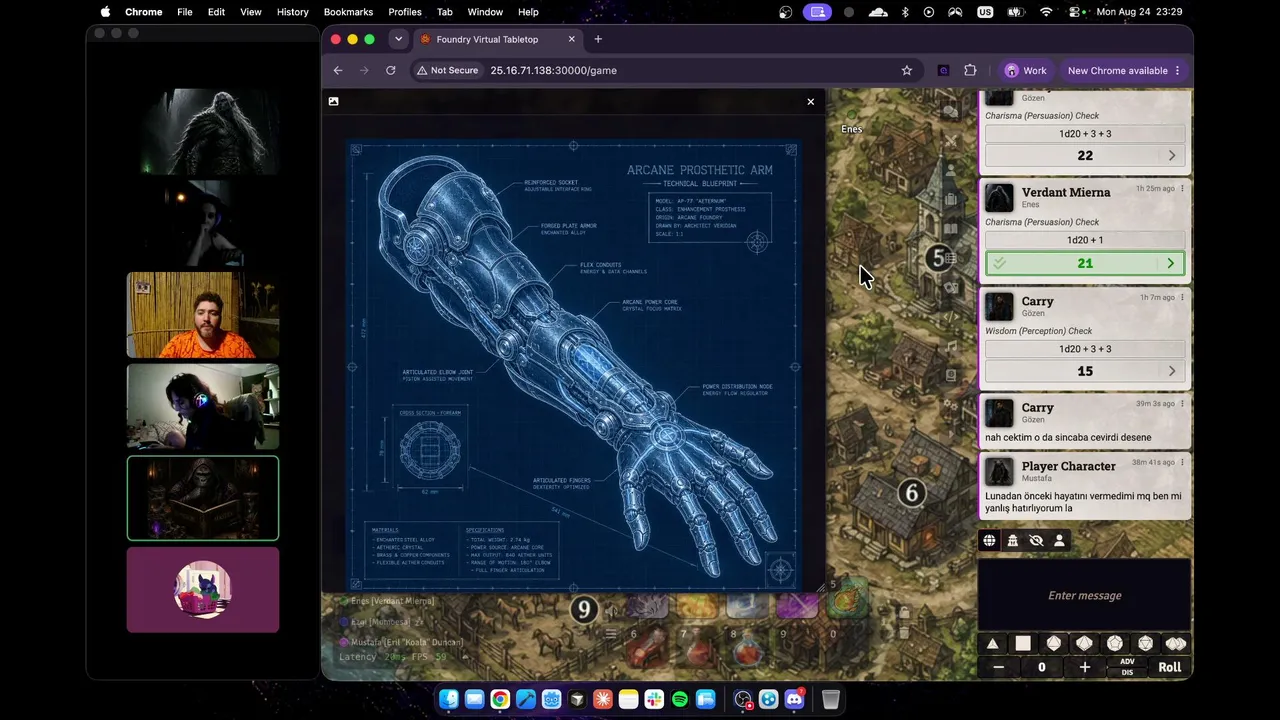Click hotbar slot 6 macro
The width and height of the screenshot is (1280, 720).
coord(647,645)
